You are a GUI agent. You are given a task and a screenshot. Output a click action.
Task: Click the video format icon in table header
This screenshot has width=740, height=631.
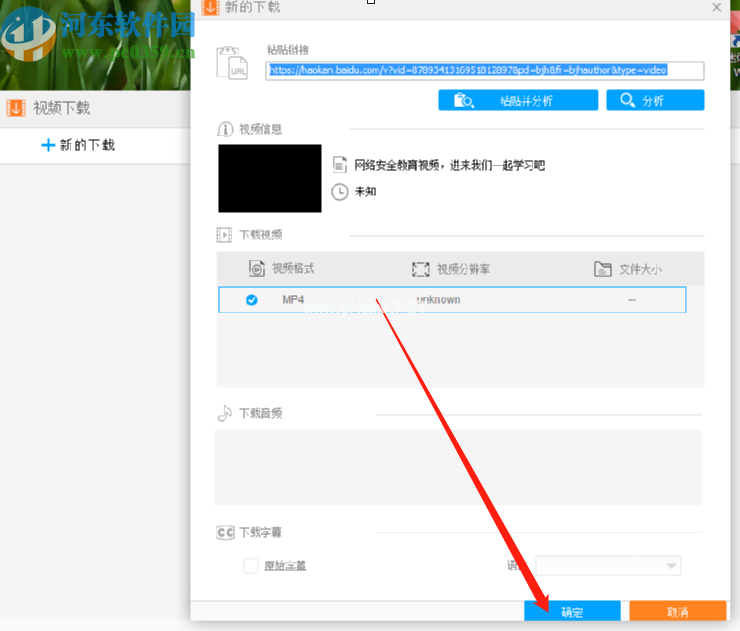(x=257, y=269)
